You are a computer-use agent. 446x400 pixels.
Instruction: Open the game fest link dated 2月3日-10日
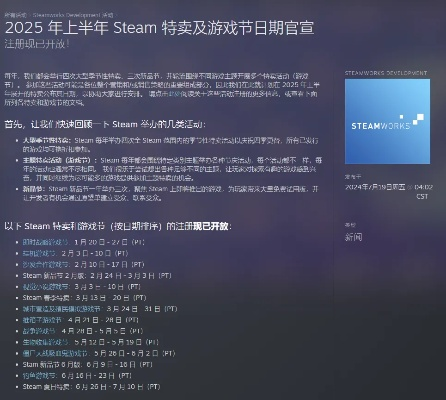pyautogui.click(x=39, y=253)
